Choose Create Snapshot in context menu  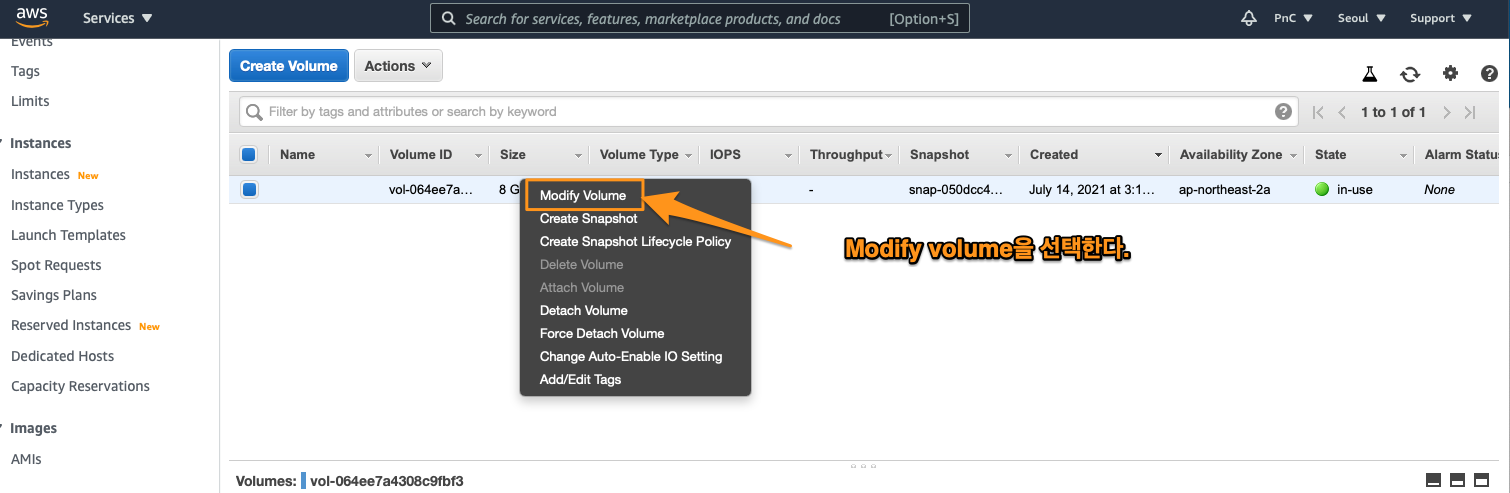(x=588, y=219)
